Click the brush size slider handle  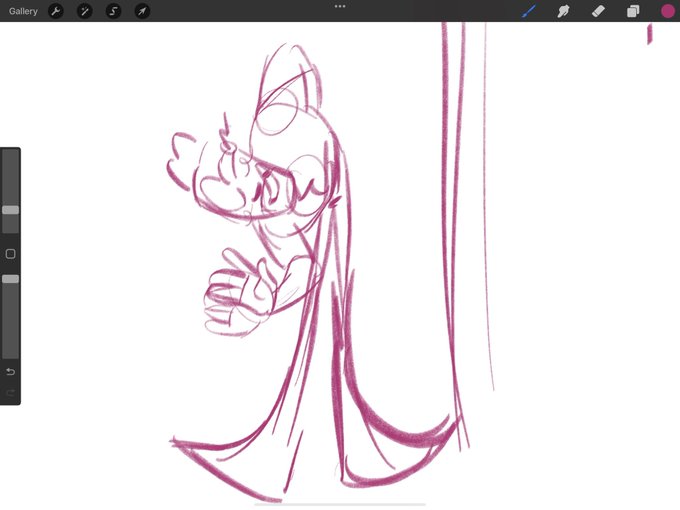[10, 210]
